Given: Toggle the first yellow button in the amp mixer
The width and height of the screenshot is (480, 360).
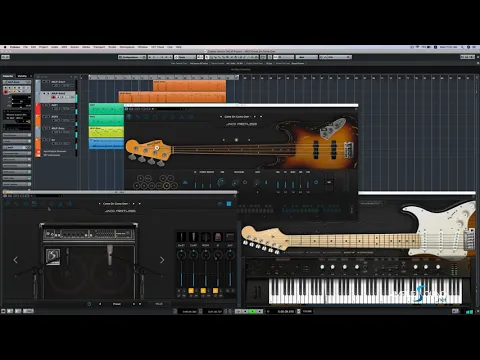Looking at the screenshot, I should tap(191, 291).
